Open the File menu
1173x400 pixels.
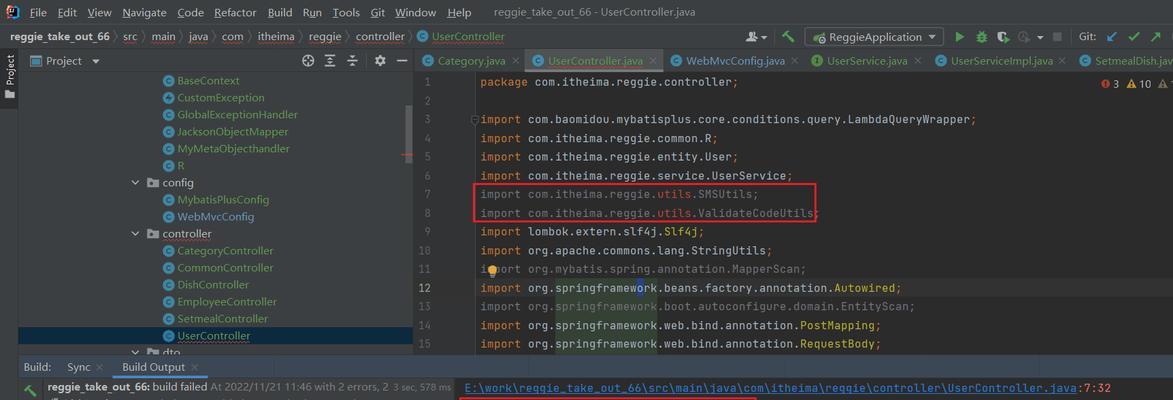point(37,13)
